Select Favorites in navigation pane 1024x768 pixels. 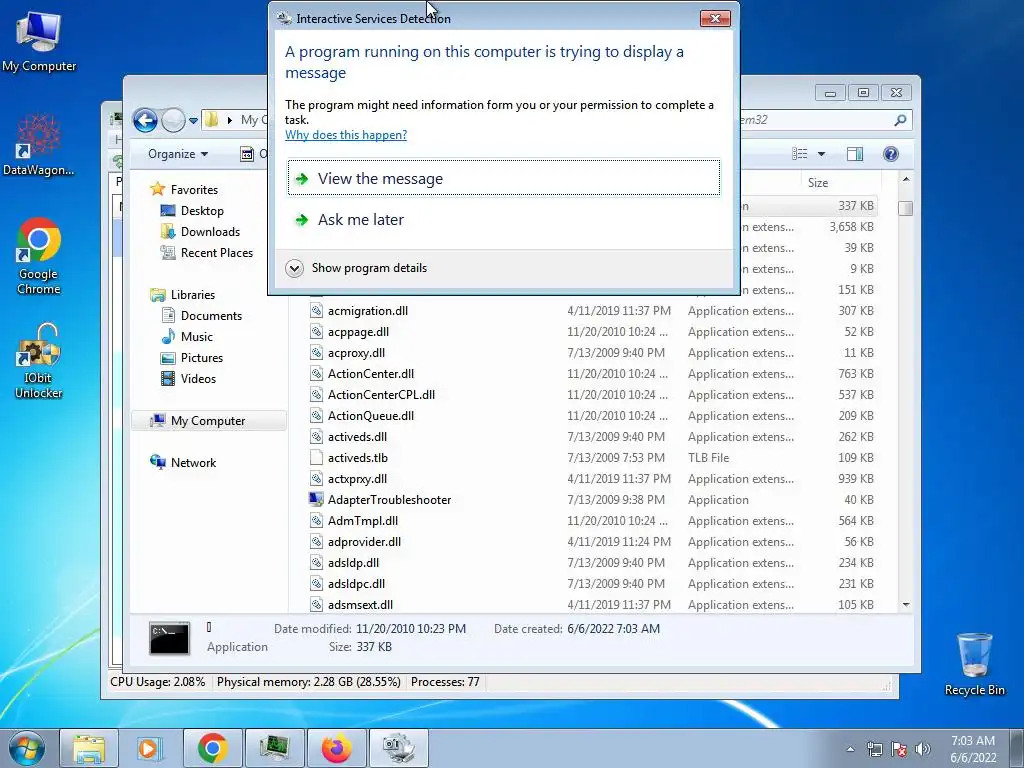pyautogui.click(x=185, y=189)
